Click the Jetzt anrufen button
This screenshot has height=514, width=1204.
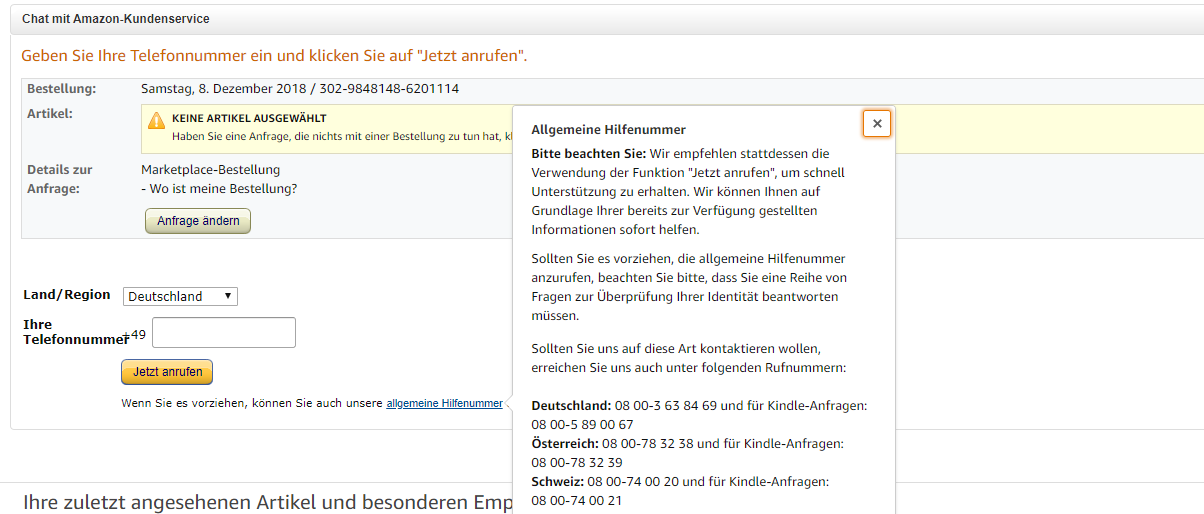click(x=167, y=372)
